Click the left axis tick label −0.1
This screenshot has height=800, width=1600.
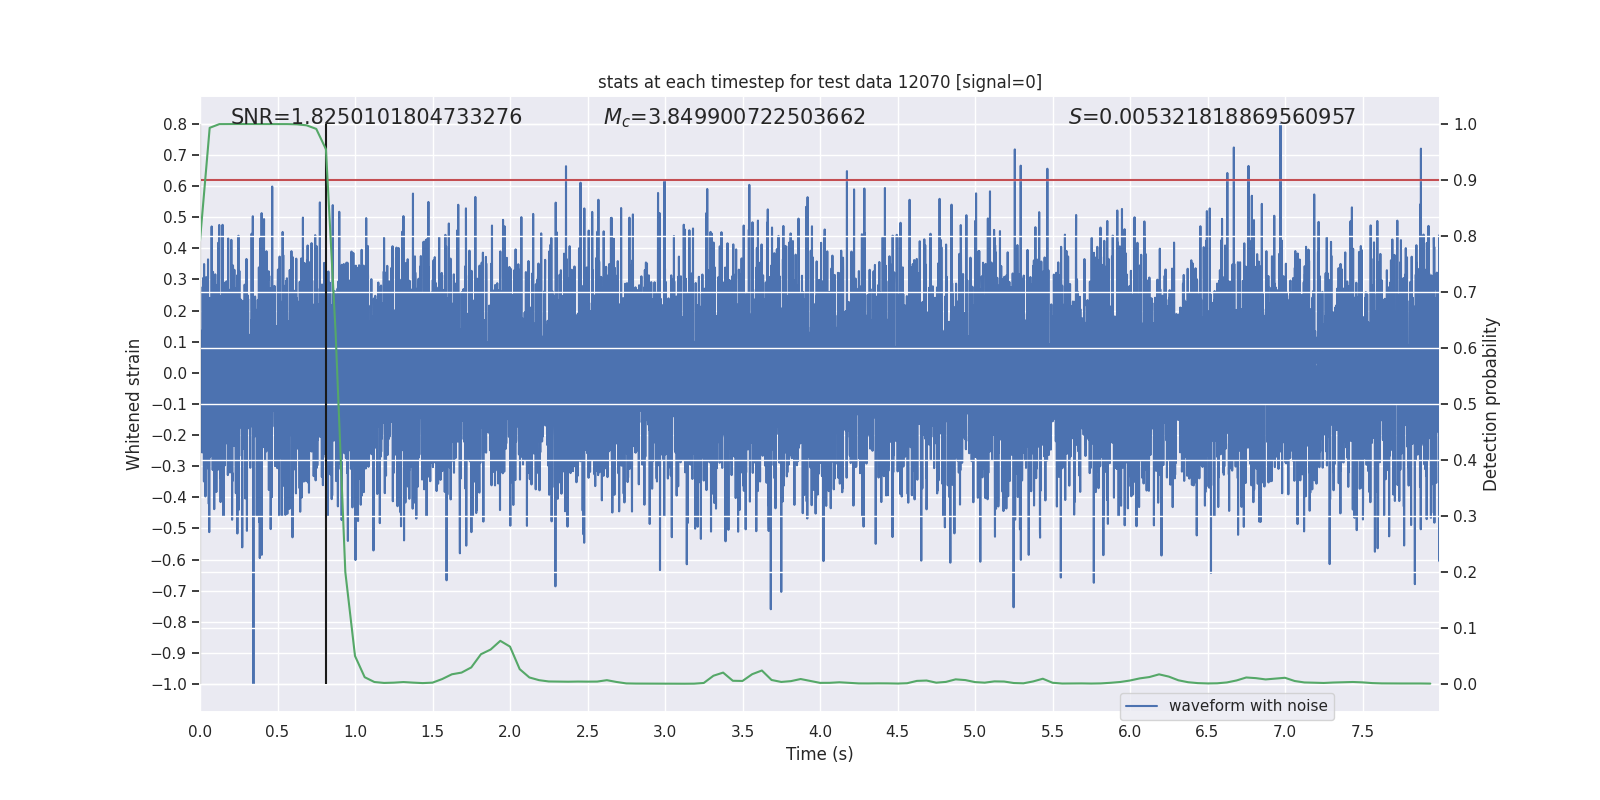point(169,404)
